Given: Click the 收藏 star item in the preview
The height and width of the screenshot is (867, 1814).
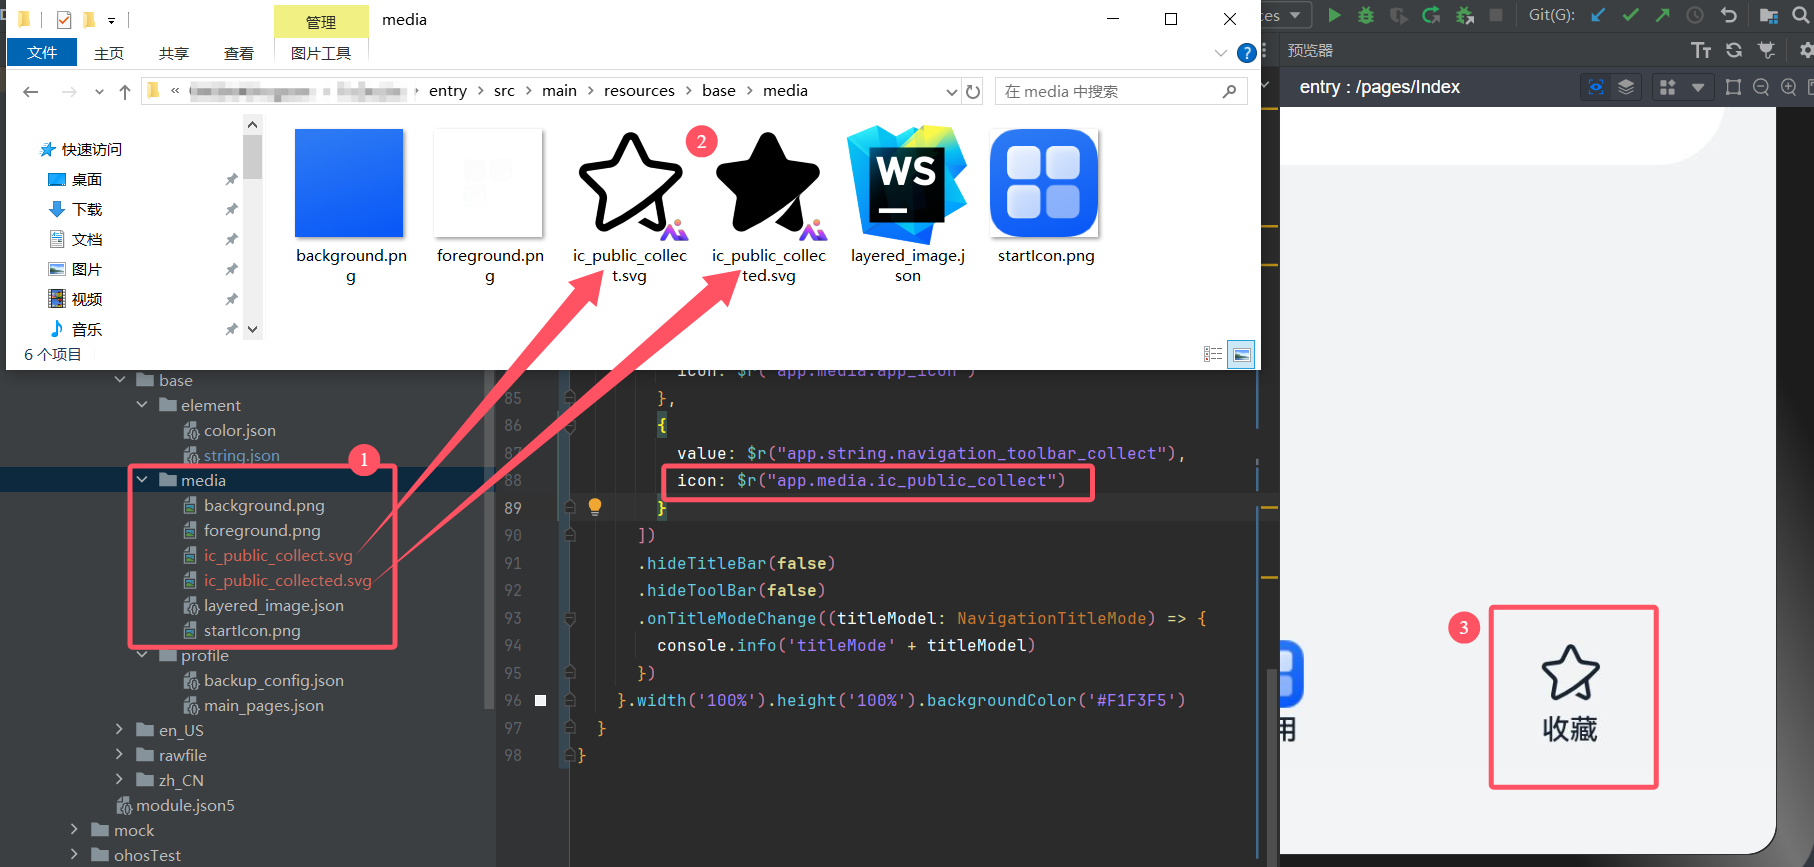Looking at the screenshot, I should tap(1570, 694).
